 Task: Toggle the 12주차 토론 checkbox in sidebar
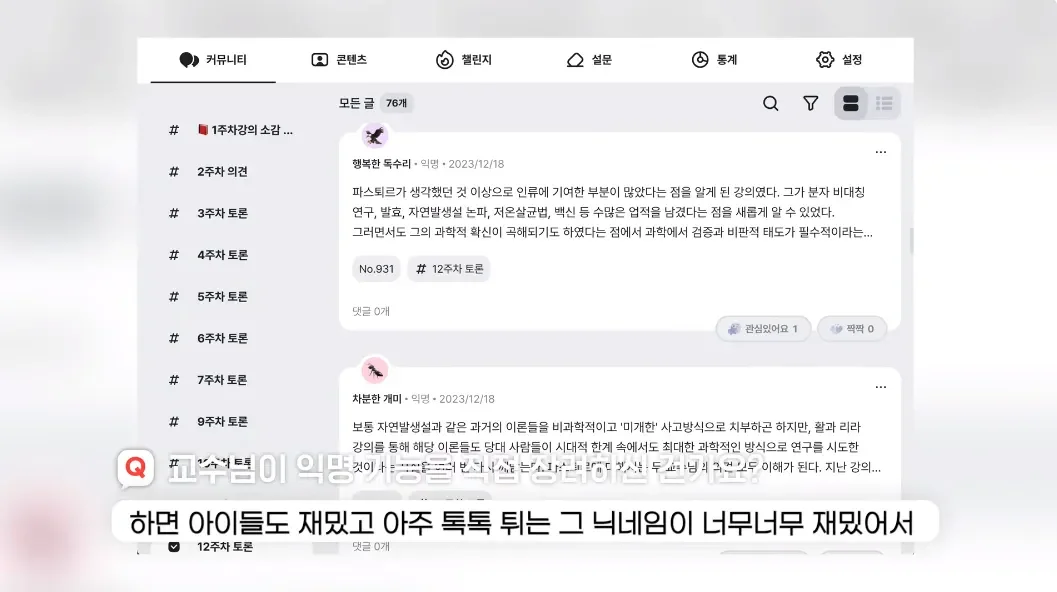(174, 547)
